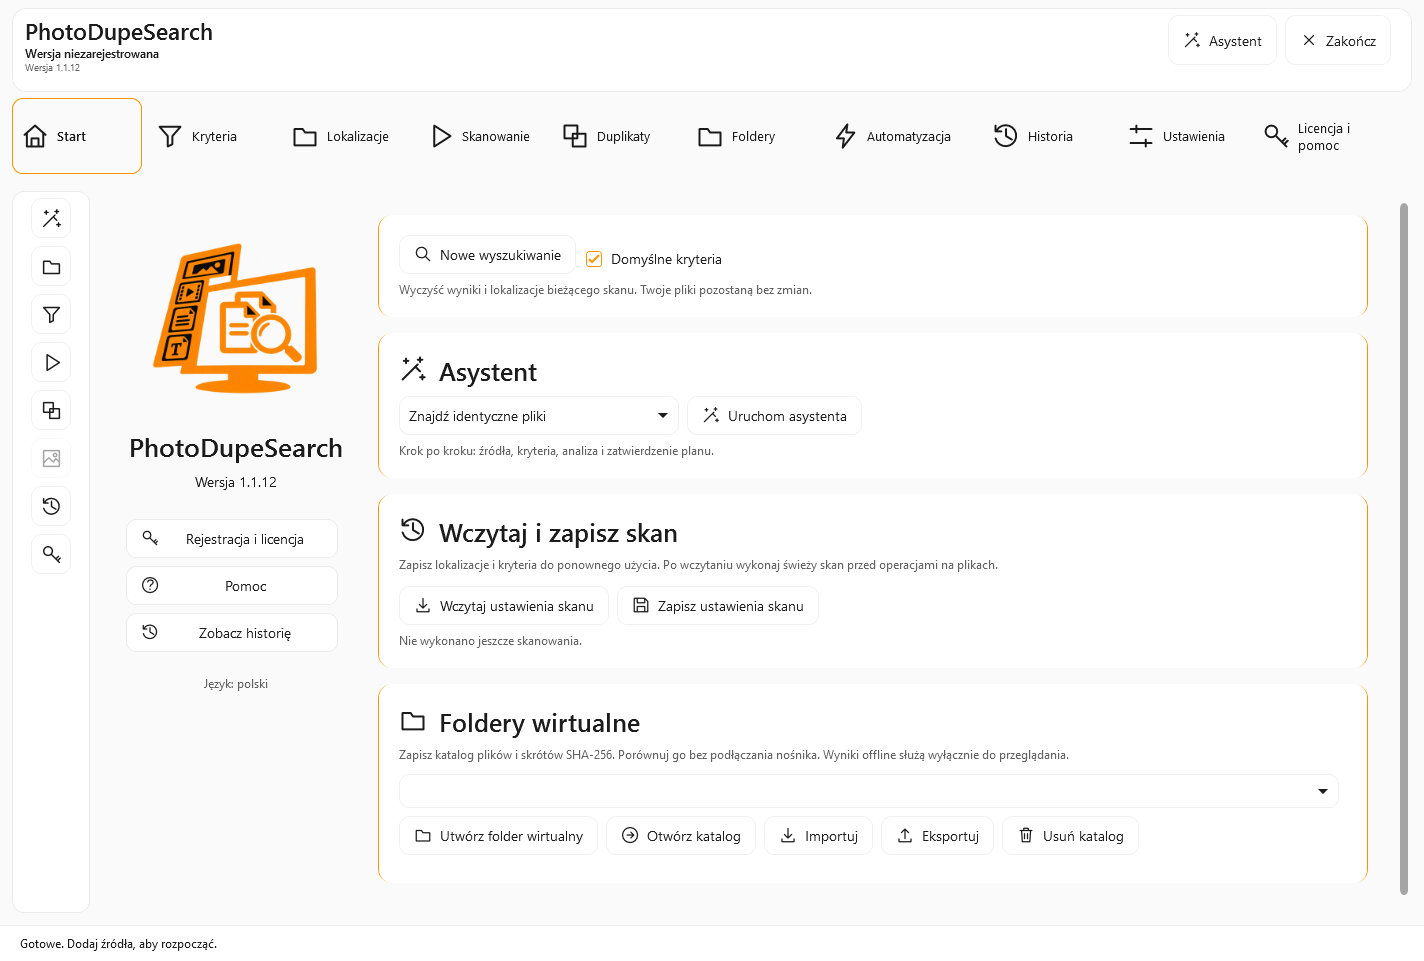Select the Start tab

[x=77, y=136]
